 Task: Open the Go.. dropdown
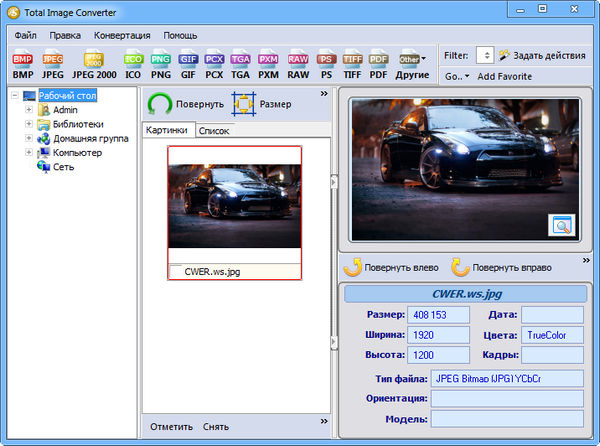pyautogui.click(x=455, y=77)
